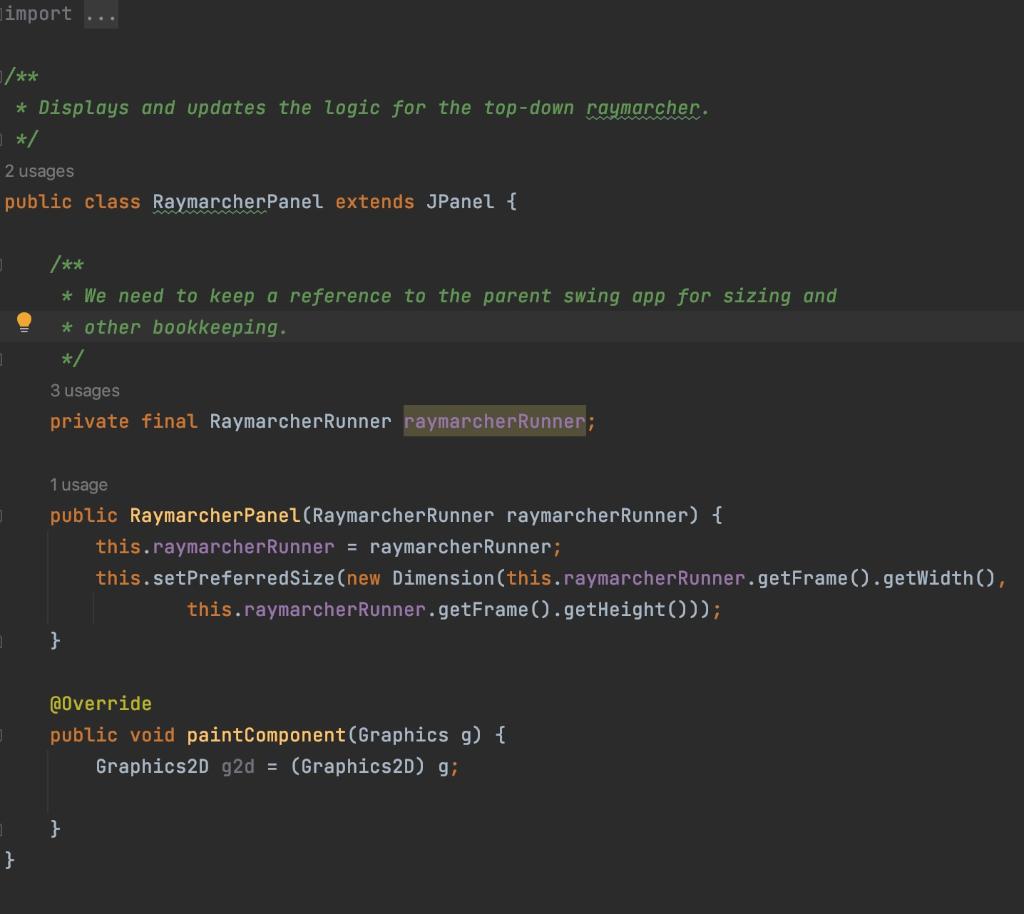Click the highlighted raymarcherRunner field name
Viewport: 1024px width, 914px height.
pyautogui.click(x=494, y=421)
